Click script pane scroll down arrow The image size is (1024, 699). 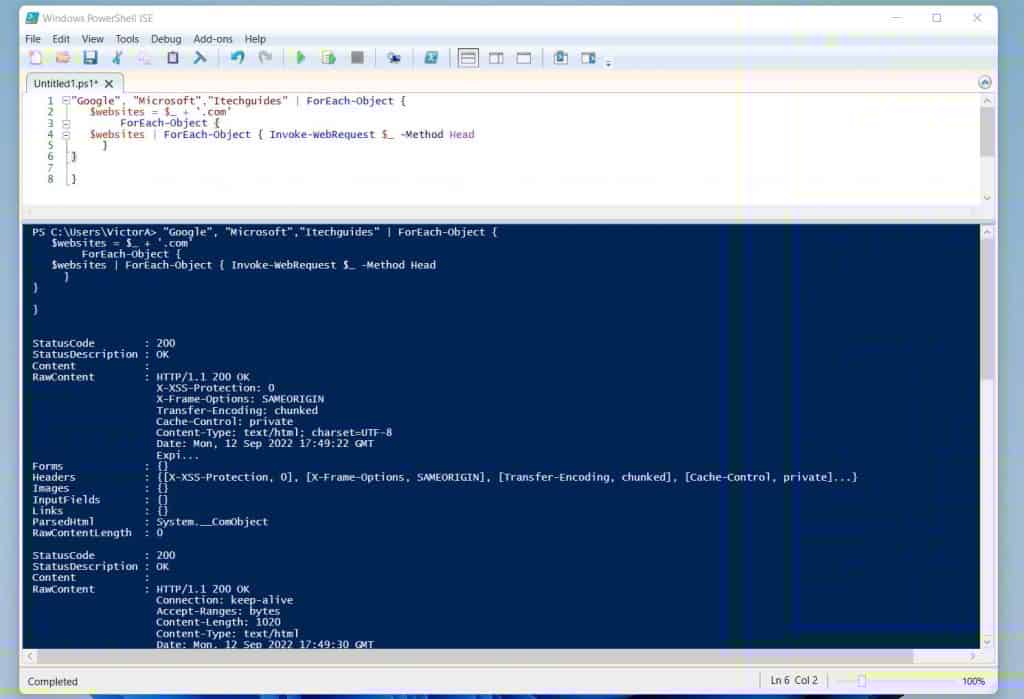987,197
